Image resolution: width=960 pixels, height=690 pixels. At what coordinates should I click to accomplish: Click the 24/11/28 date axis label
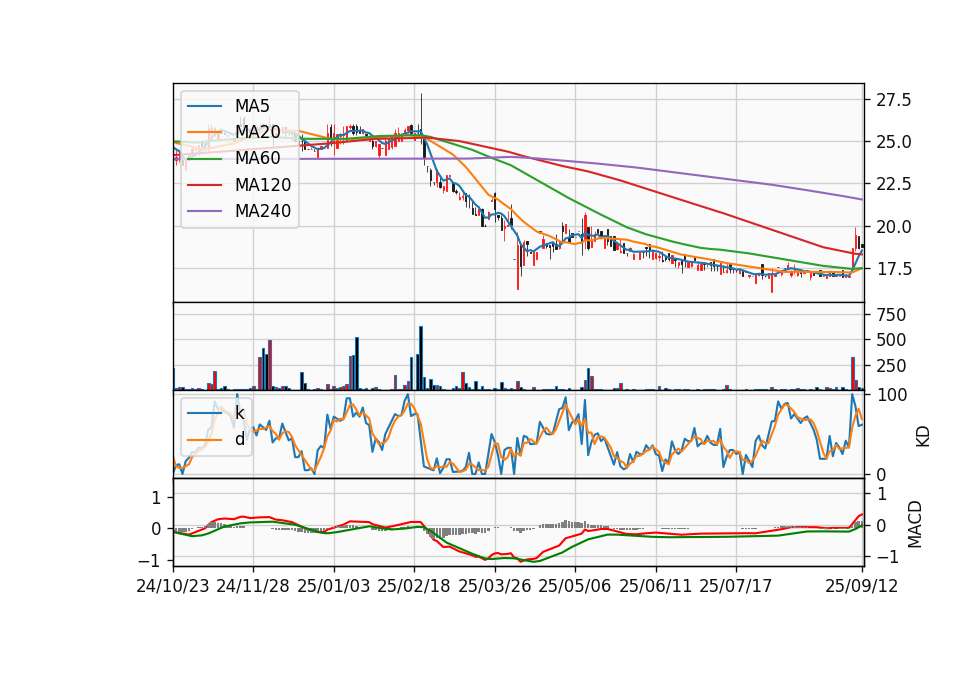[253, 587]
